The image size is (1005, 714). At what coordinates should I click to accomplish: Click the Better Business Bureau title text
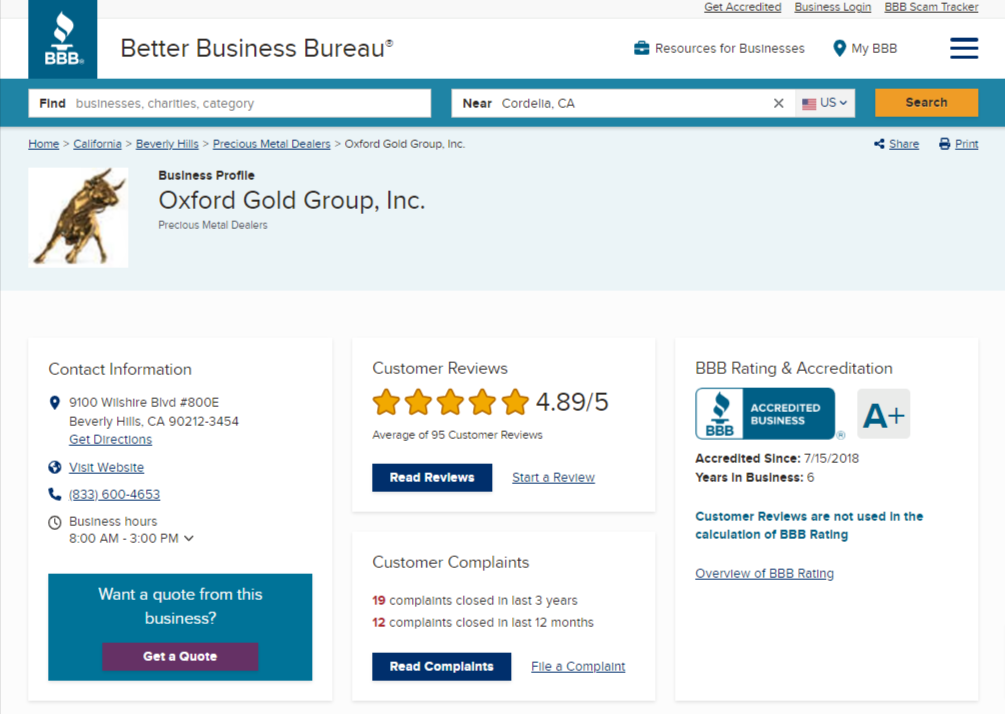(256, 49)
